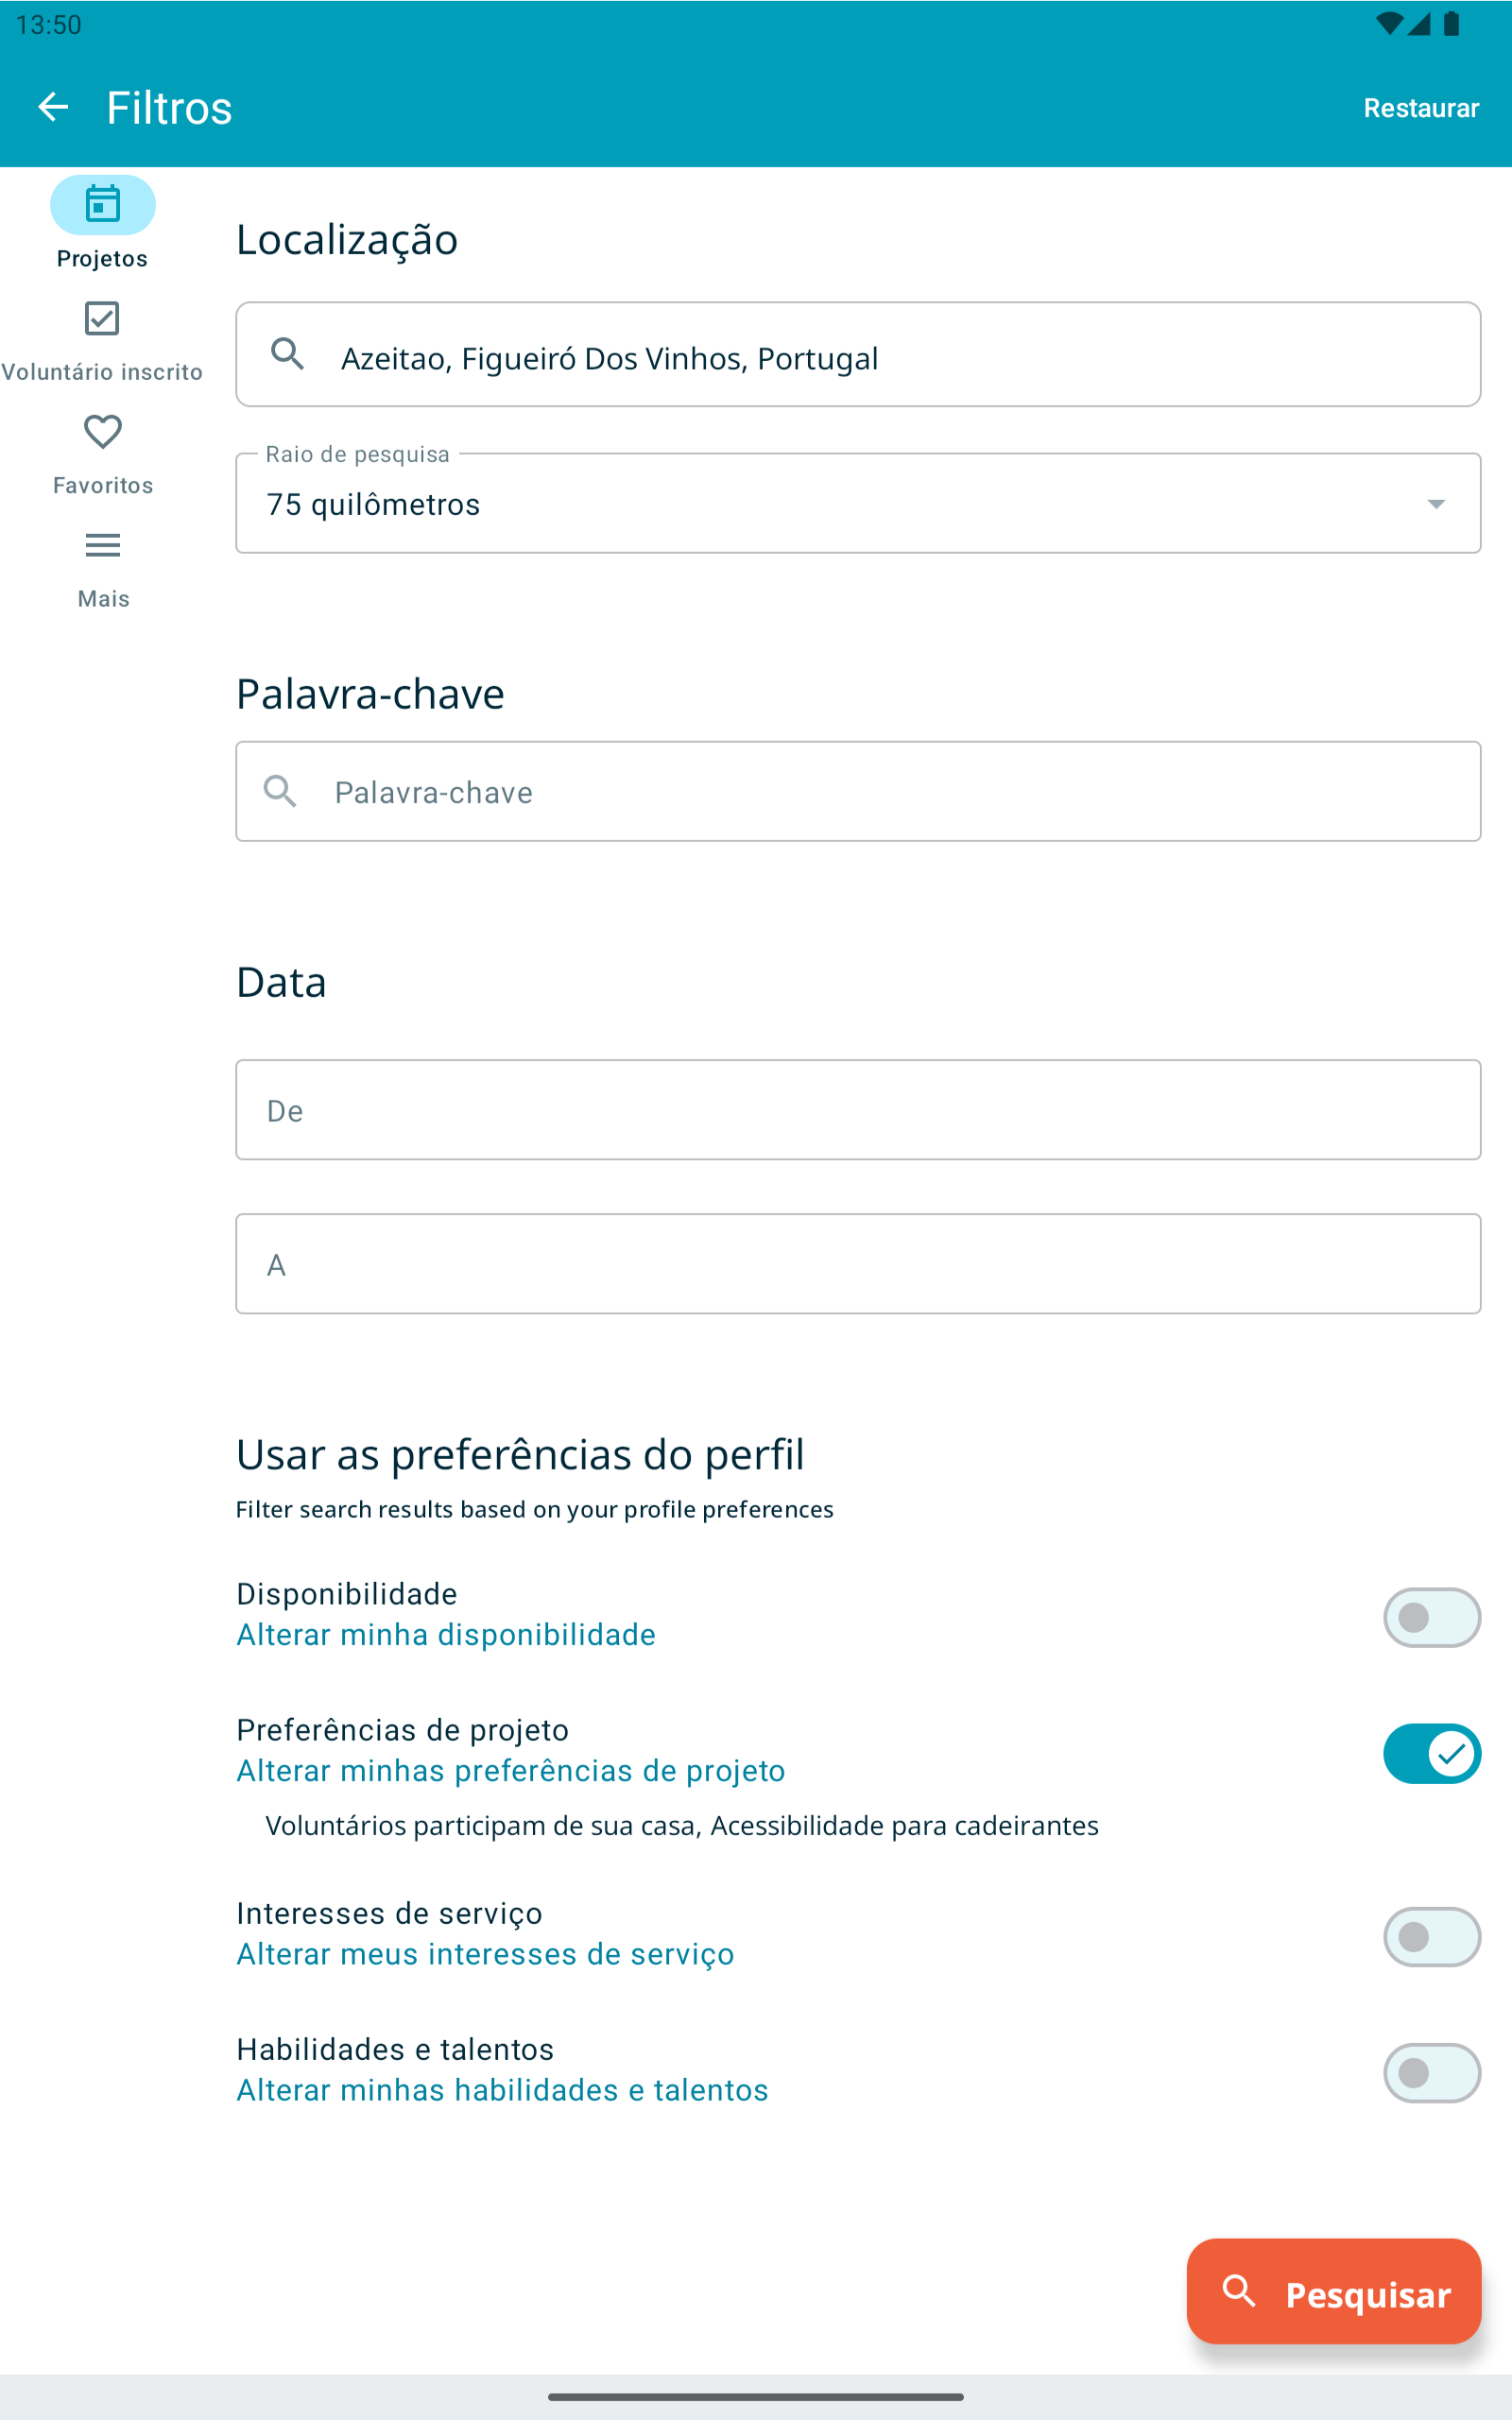Image resolution: width=1512 pixels, height=2420 pixels.
Task: Select the De start date field
Action: [858, 1110]
